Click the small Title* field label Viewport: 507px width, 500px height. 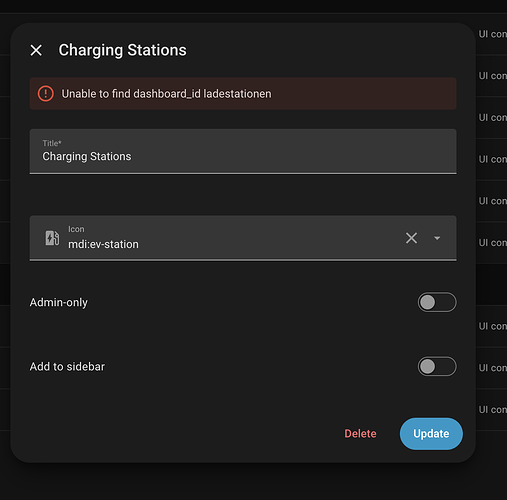pos(52,143)
